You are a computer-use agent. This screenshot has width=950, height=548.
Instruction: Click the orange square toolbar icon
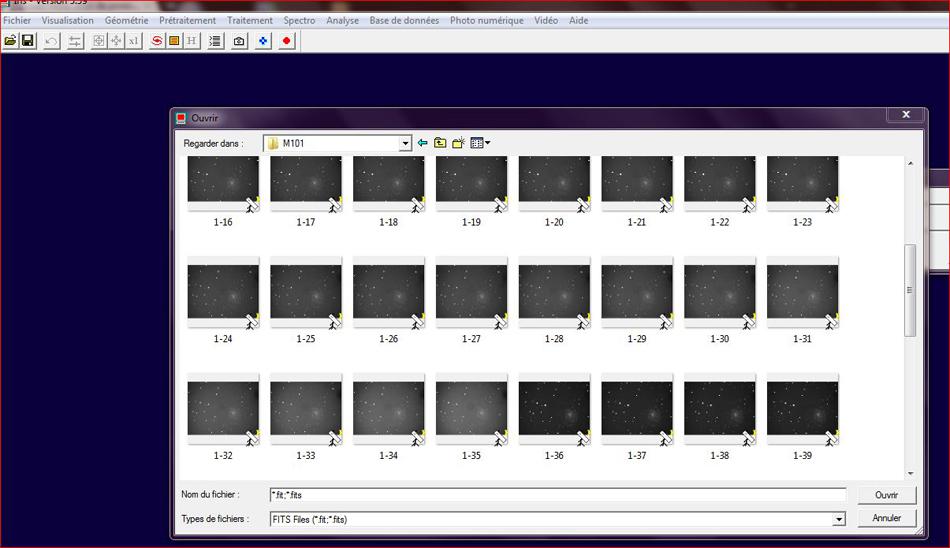pos(174,41)
